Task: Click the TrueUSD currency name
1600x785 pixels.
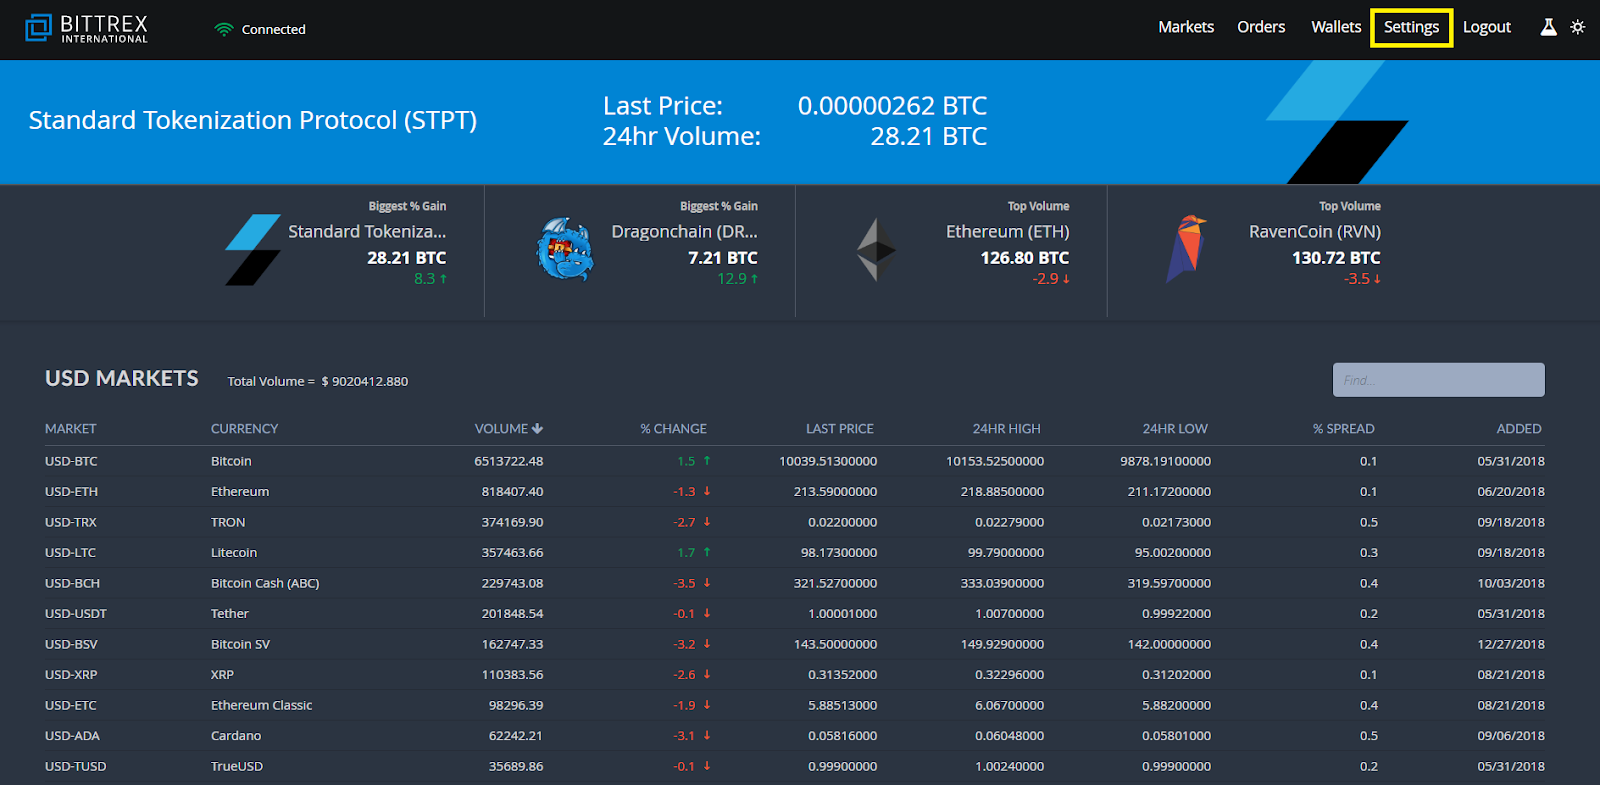Action: pos(237,766)
